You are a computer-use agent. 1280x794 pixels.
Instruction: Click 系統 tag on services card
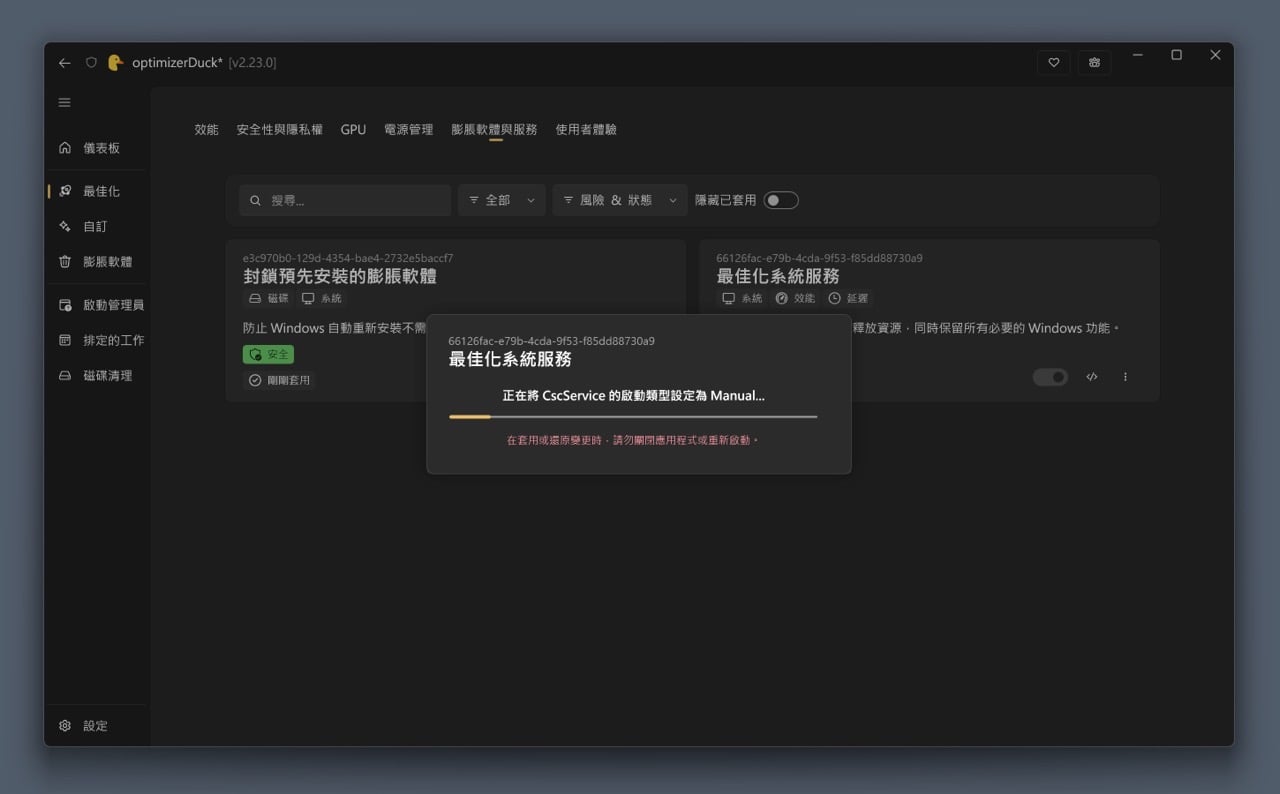tap(742, 298)
